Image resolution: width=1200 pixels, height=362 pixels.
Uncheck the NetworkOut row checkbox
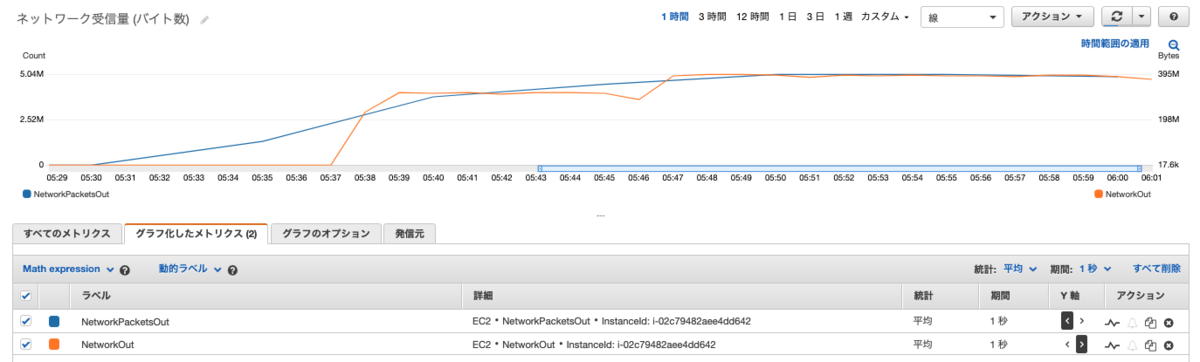(26, 344)
